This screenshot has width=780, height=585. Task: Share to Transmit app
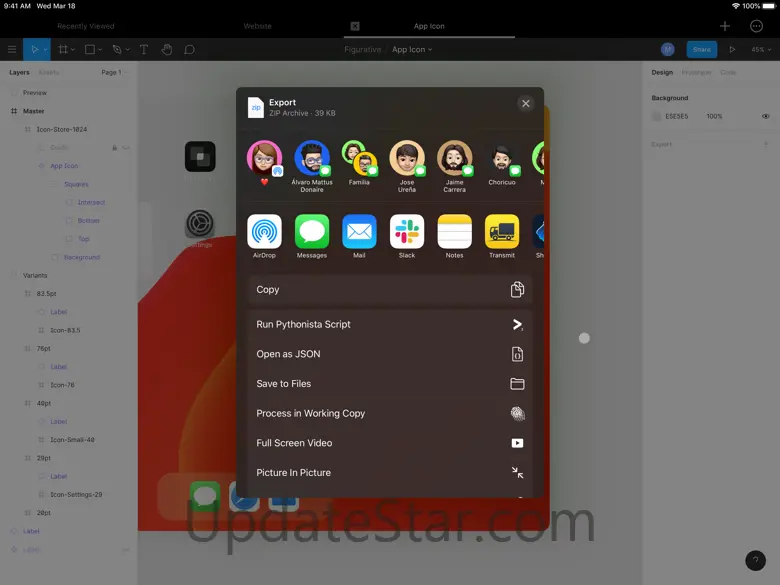(x=502, y=236)
